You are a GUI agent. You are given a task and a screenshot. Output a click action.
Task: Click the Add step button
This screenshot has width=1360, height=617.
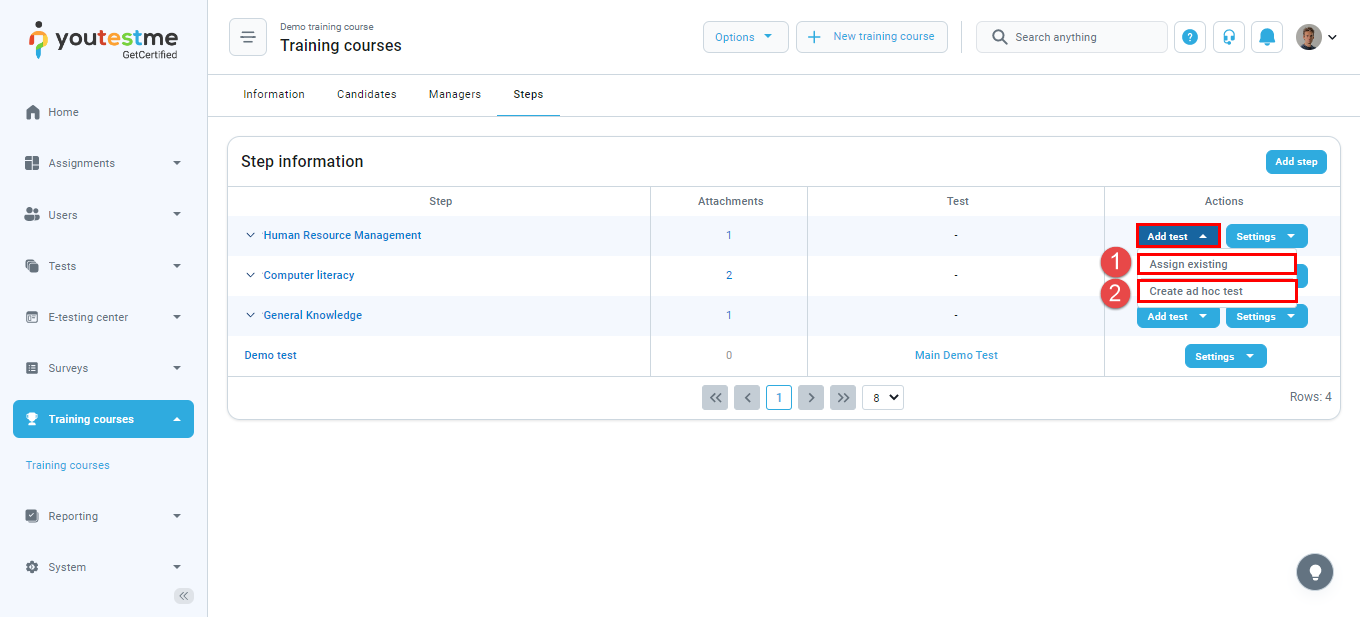tap(1295, 162)
